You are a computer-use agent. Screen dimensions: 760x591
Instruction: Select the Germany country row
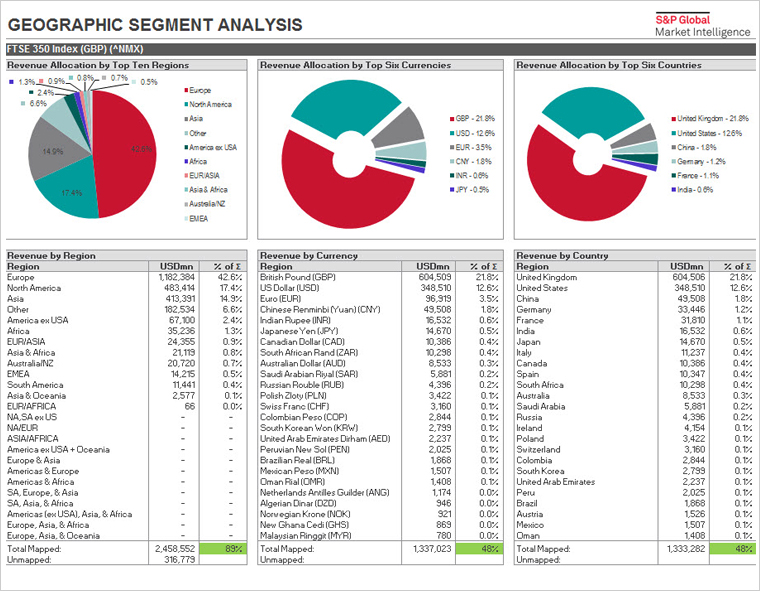click(635, 309)
